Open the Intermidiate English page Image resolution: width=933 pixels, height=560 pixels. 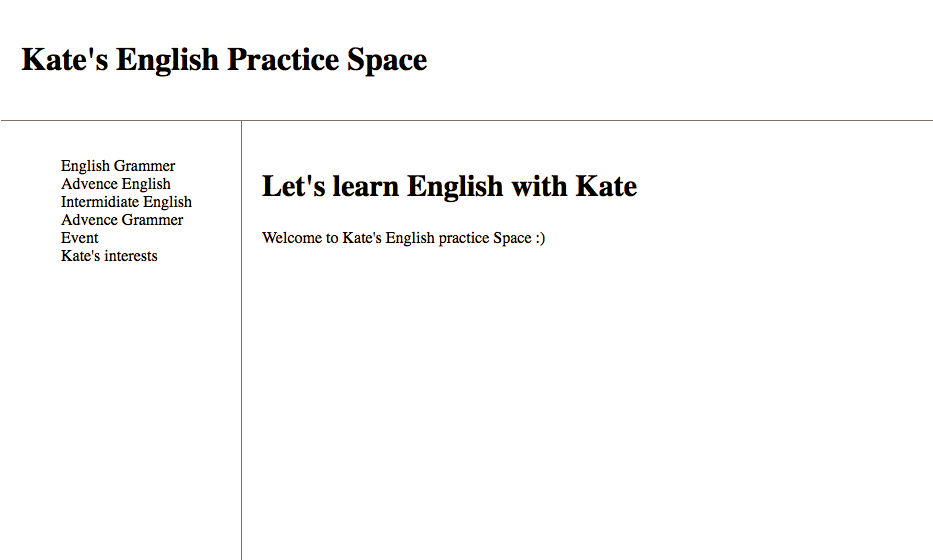(x=126, y=202)
